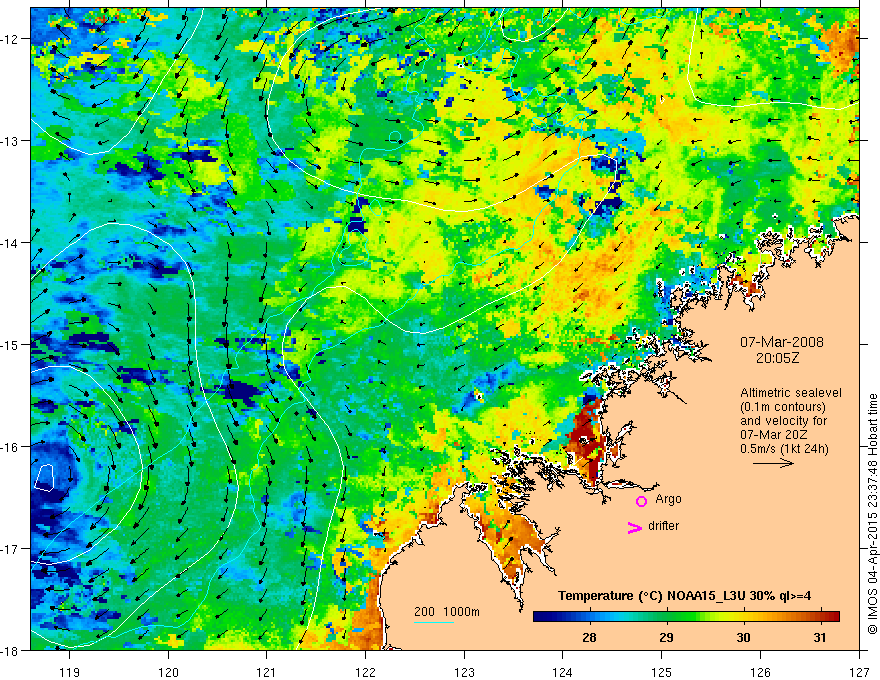
Task: Click longitude axis label '121'
Action: click(267, 672)
